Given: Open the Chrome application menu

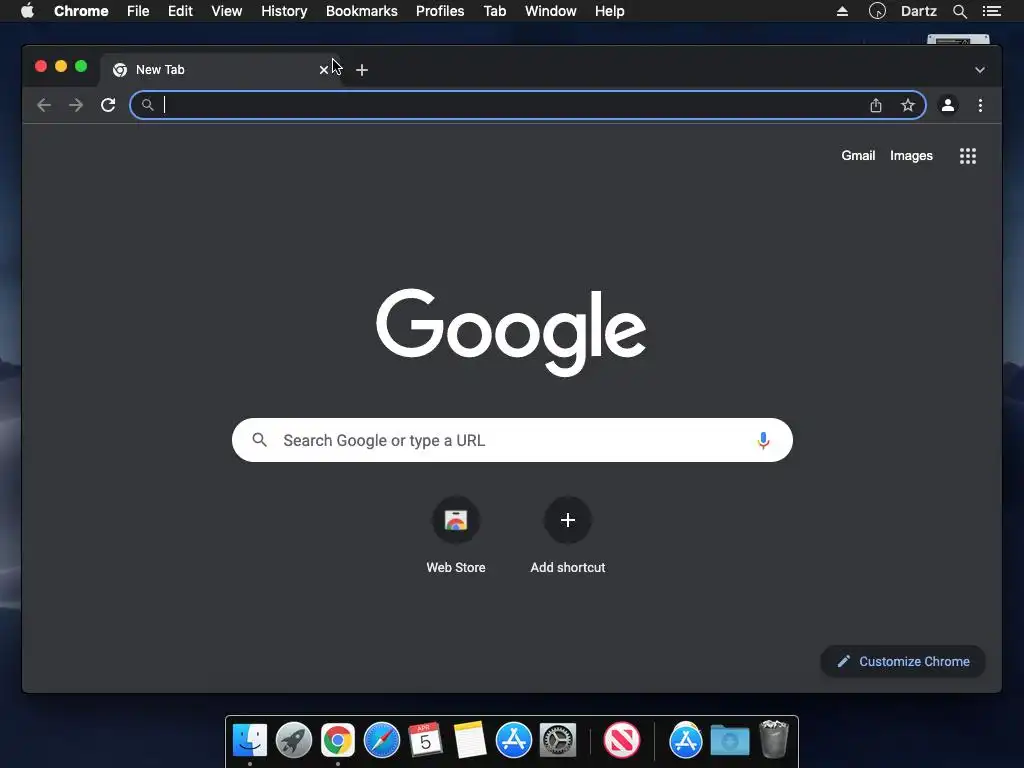Looking at the screenshot, I should pyautogui.click(x=81, y=11).
